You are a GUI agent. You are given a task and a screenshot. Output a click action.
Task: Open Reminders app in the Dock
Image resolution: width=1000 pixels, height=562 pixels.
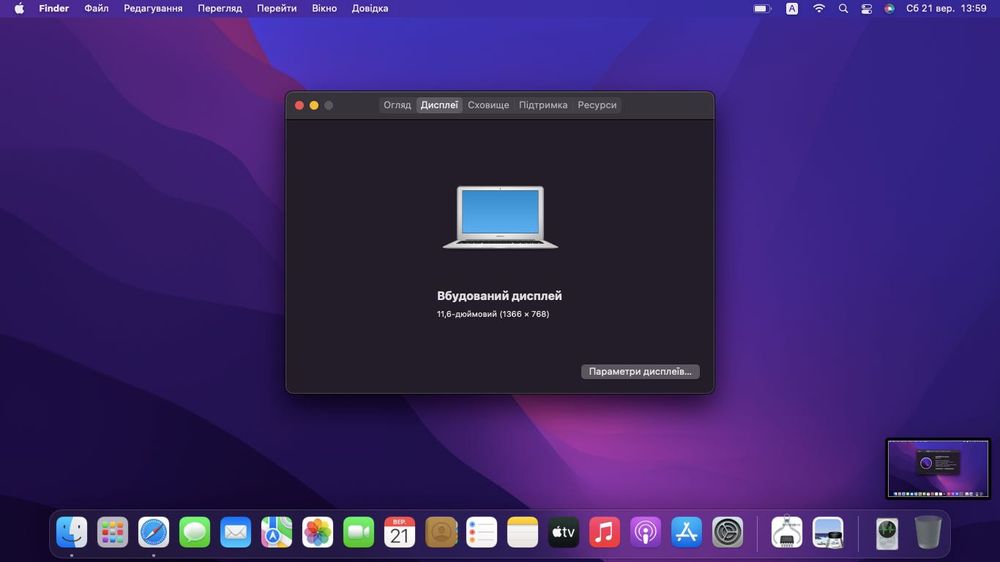click(x=482, y=532)
